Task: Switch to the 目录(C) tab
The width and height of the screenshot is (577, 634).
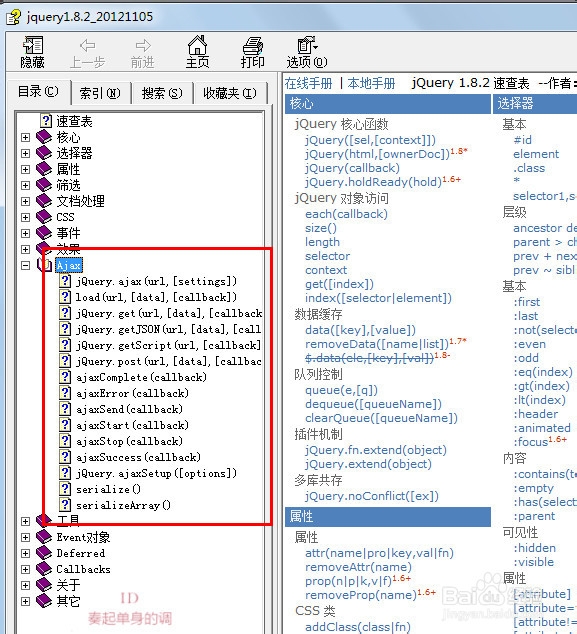Action: pos(39,92)
